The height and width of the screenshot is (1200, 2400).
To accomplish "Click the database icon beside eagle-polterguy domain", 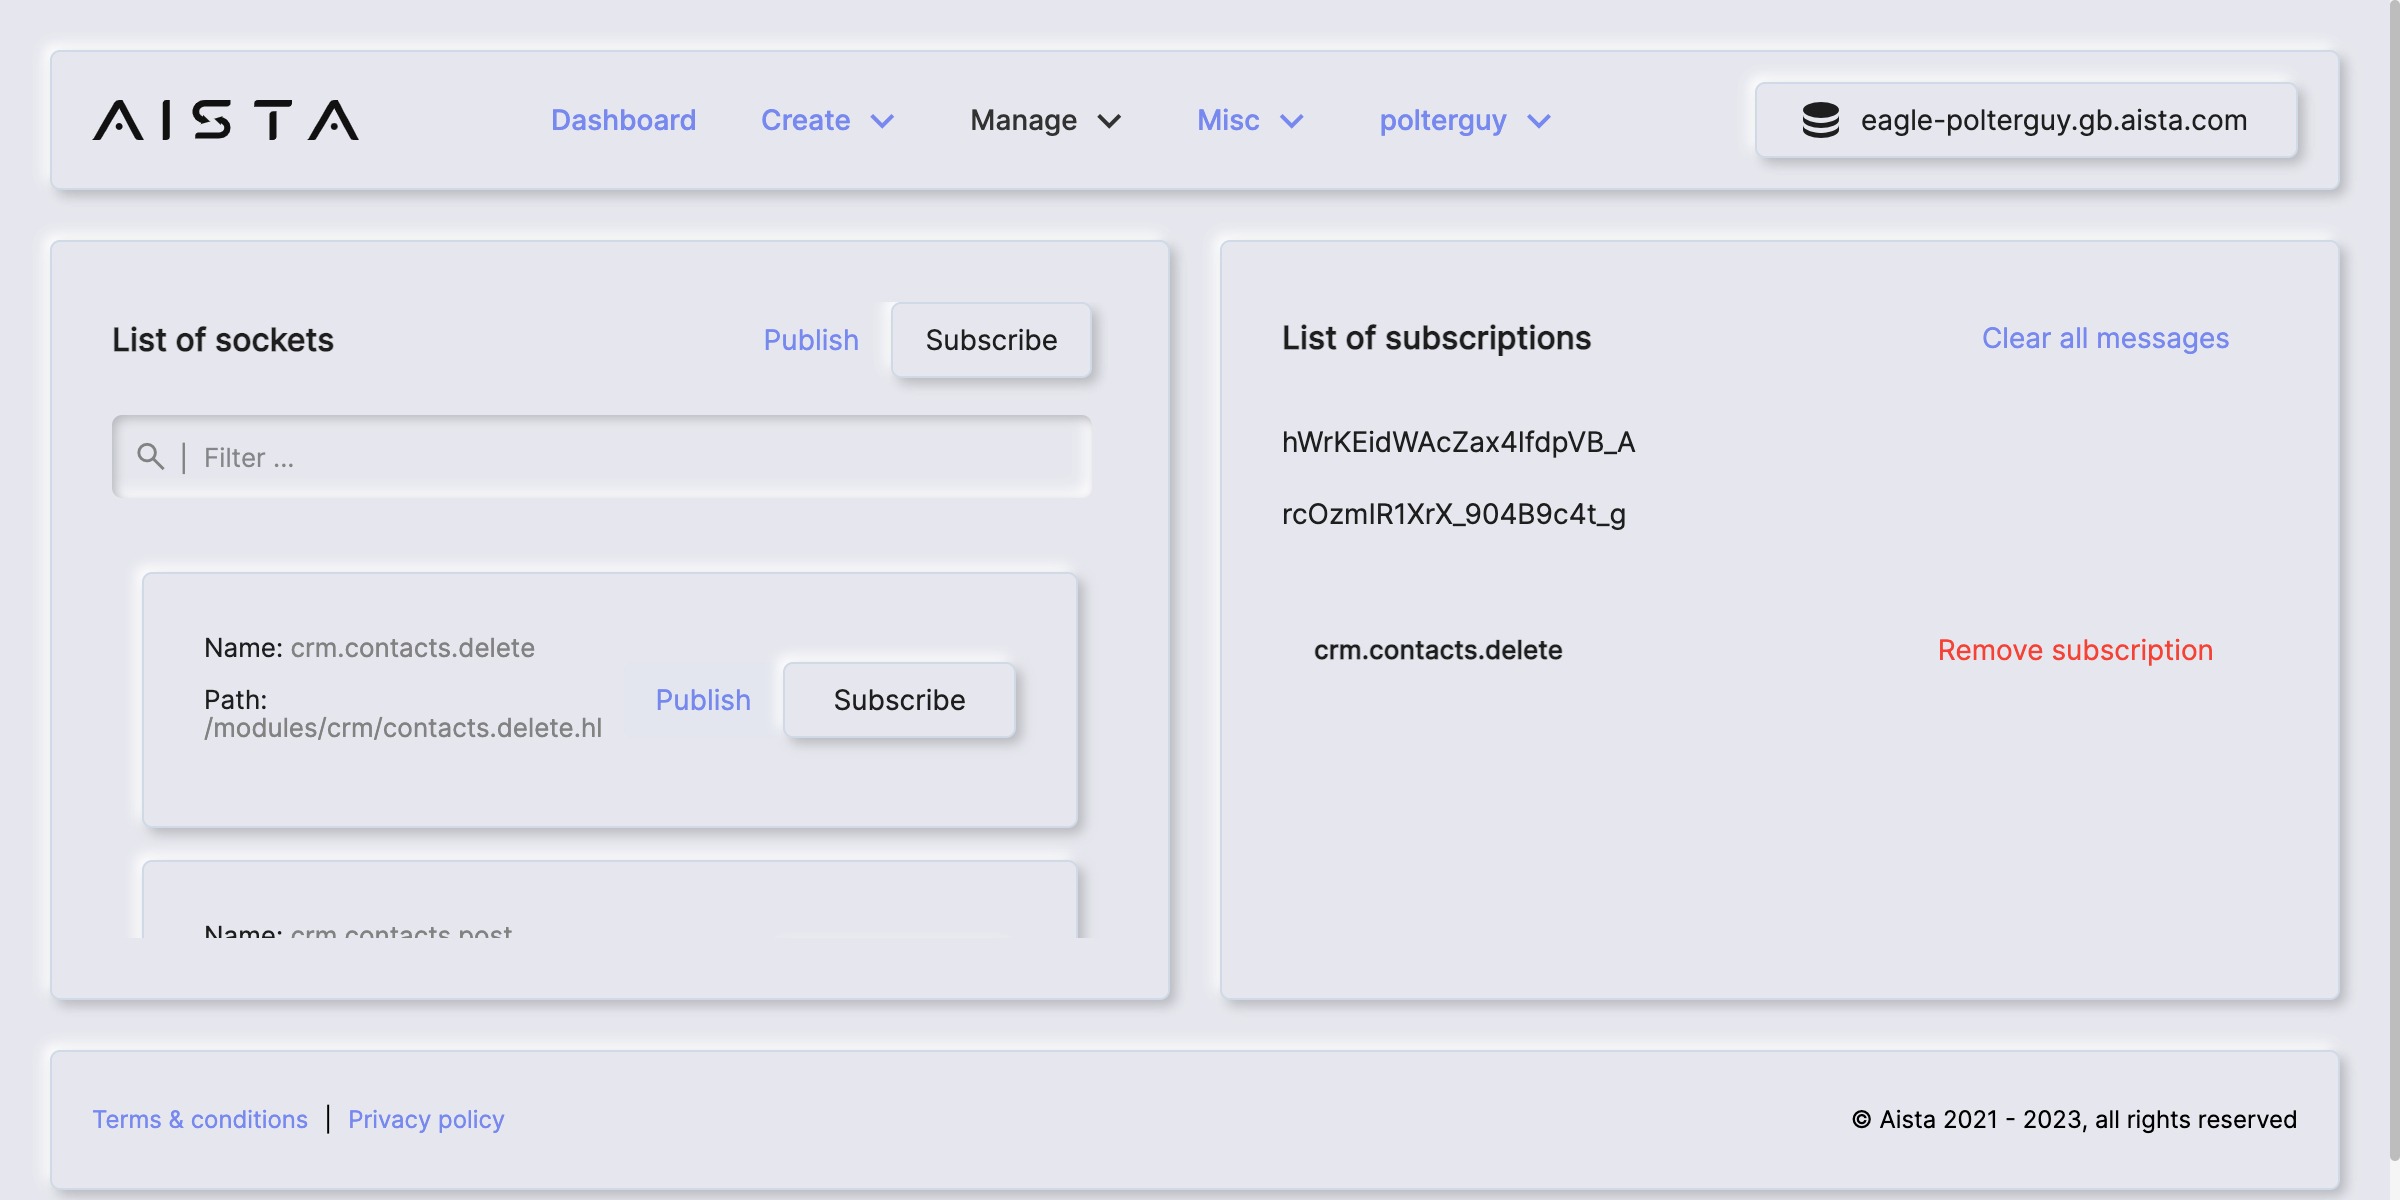I will click(x=1820, y=120).
